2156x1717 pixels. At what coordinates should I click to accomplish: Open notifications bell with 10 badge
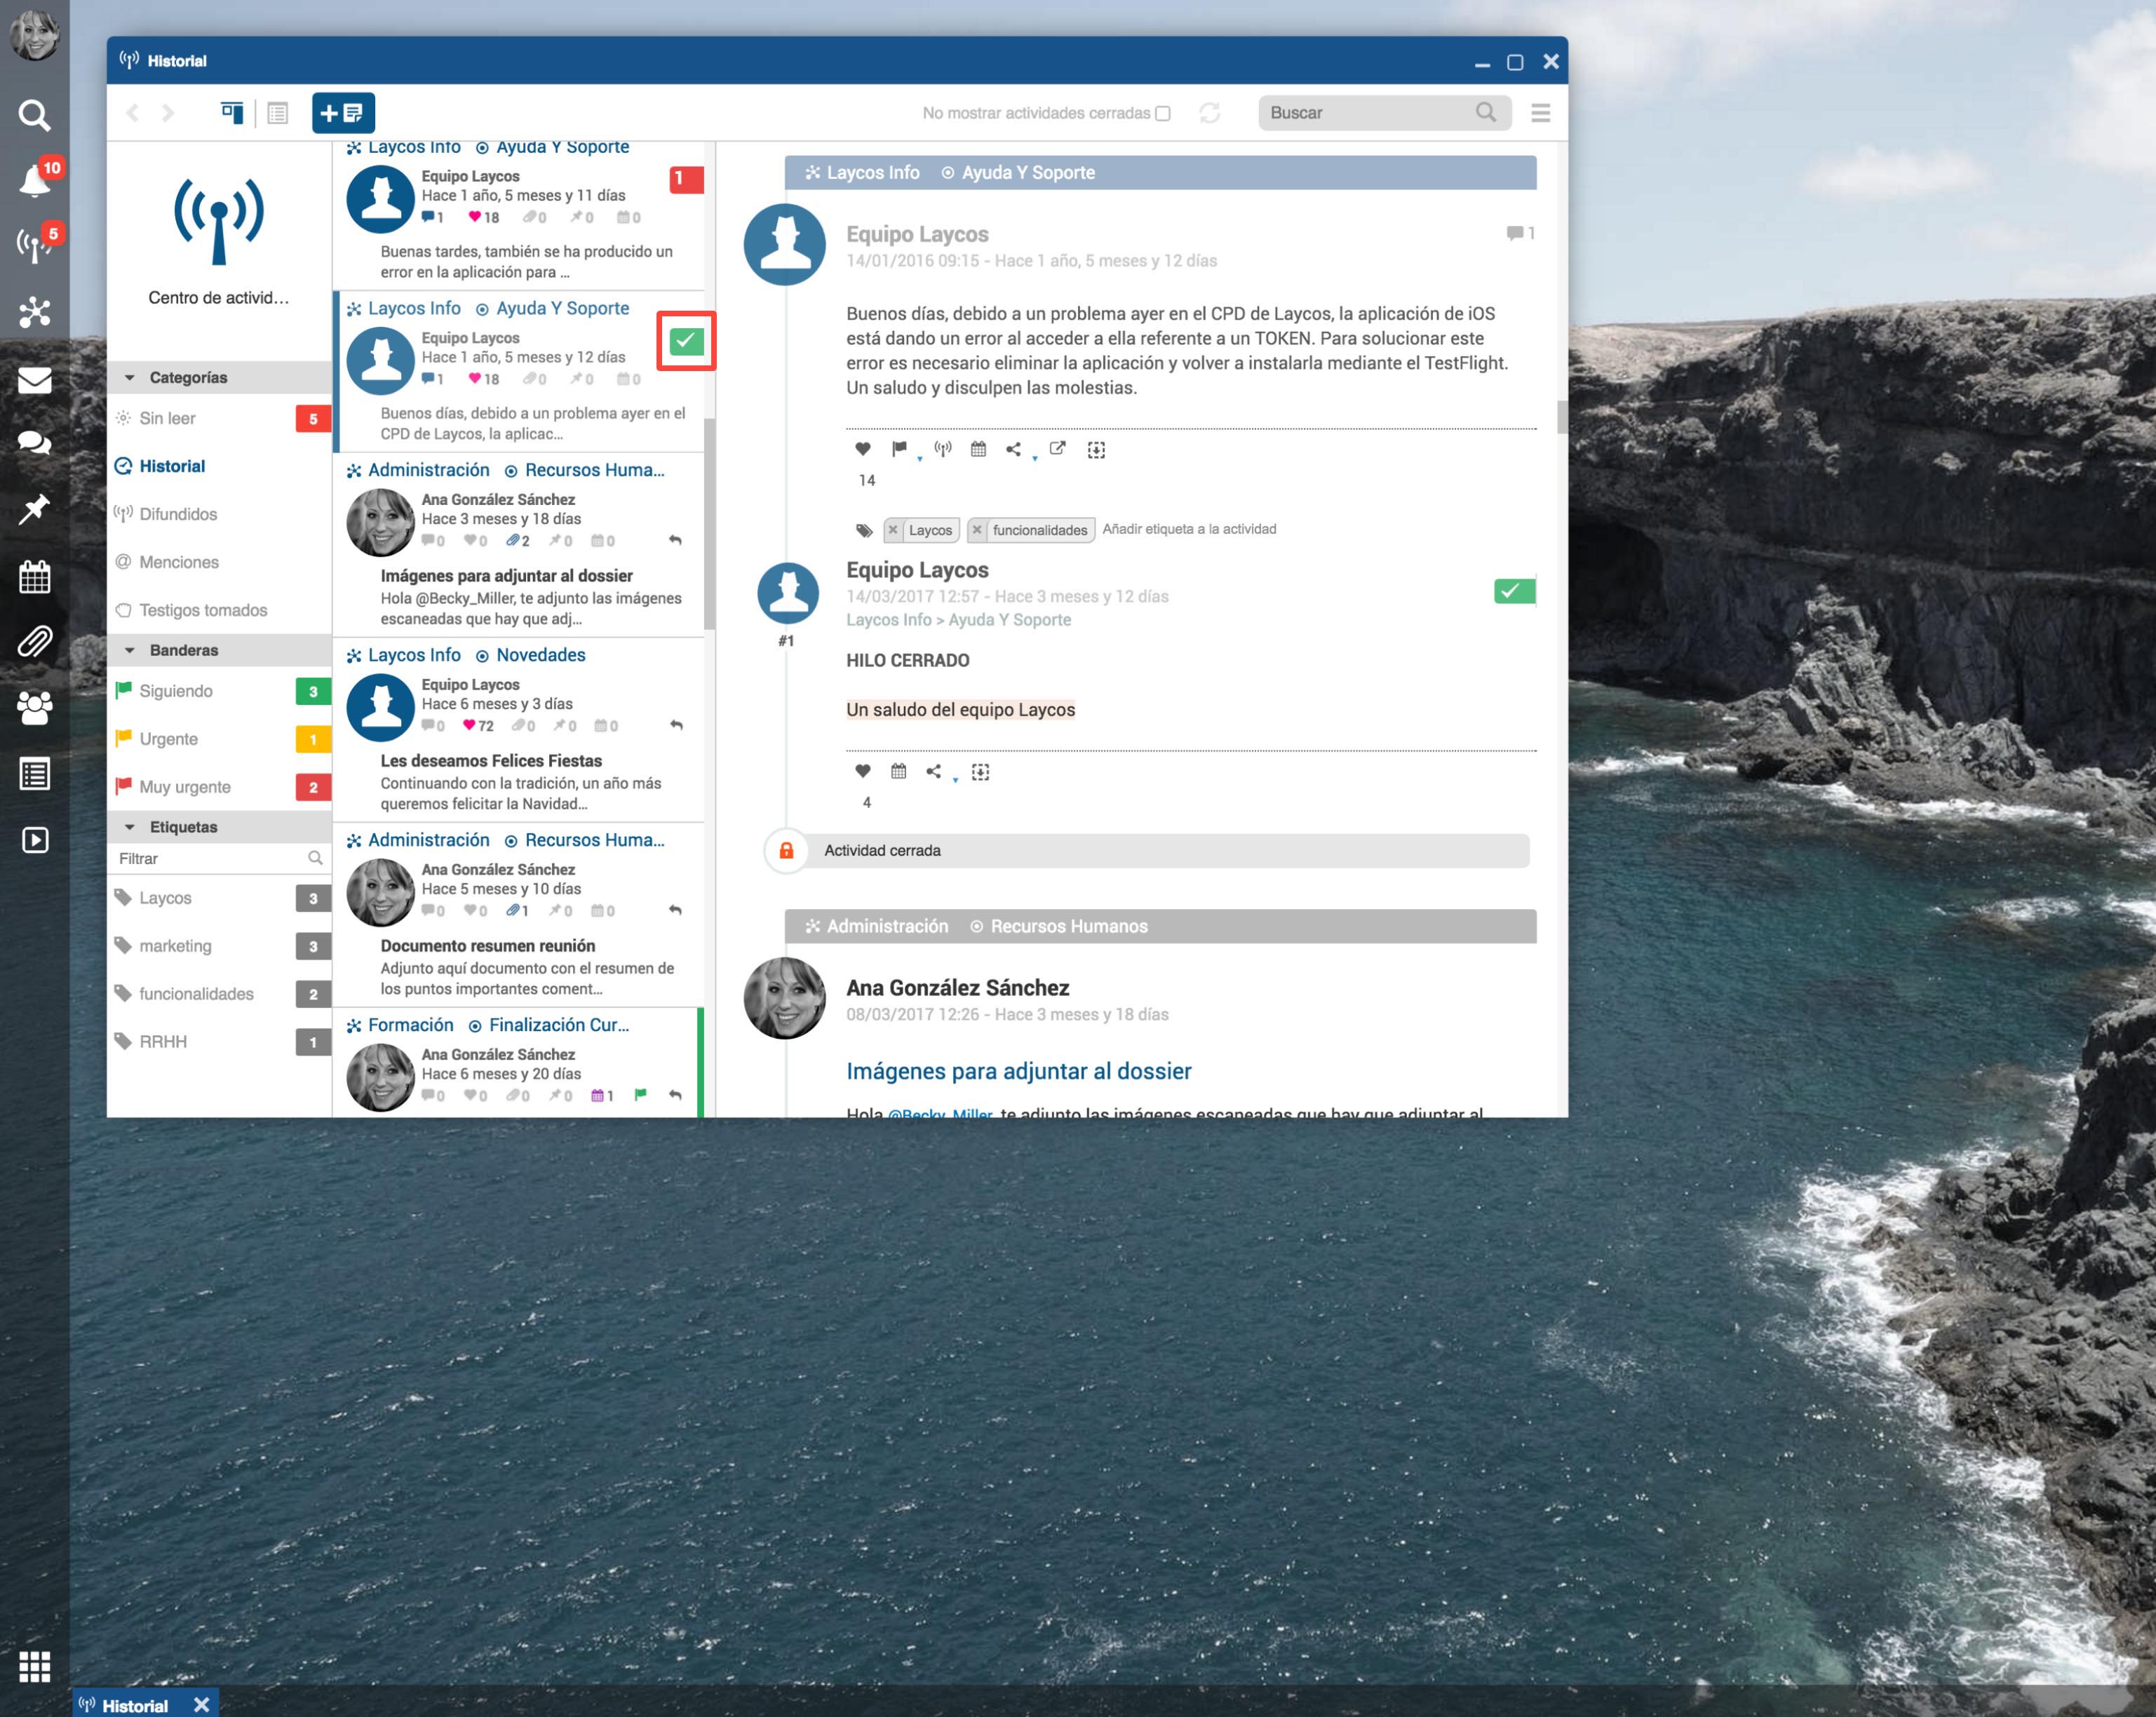(36, 180)
